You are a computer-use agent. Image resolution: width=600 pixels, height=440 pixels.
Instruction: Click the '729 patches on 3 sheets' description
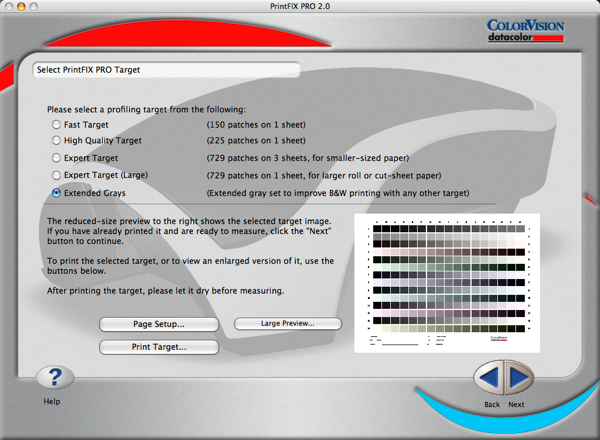coord(308,158)
